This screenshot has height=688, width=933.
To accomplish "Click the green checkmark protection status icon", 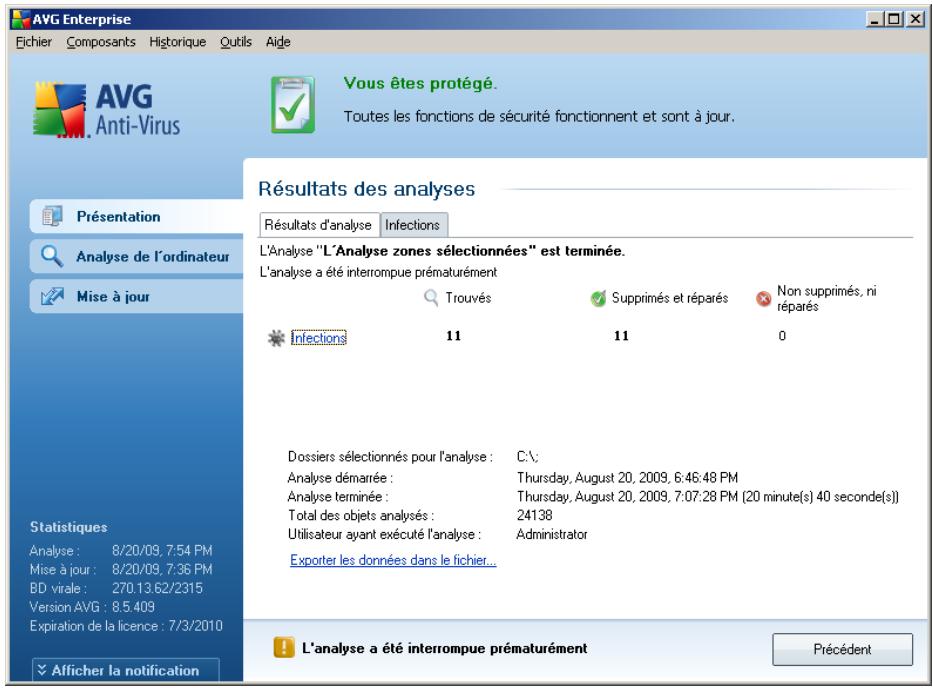I will [293, 105].
